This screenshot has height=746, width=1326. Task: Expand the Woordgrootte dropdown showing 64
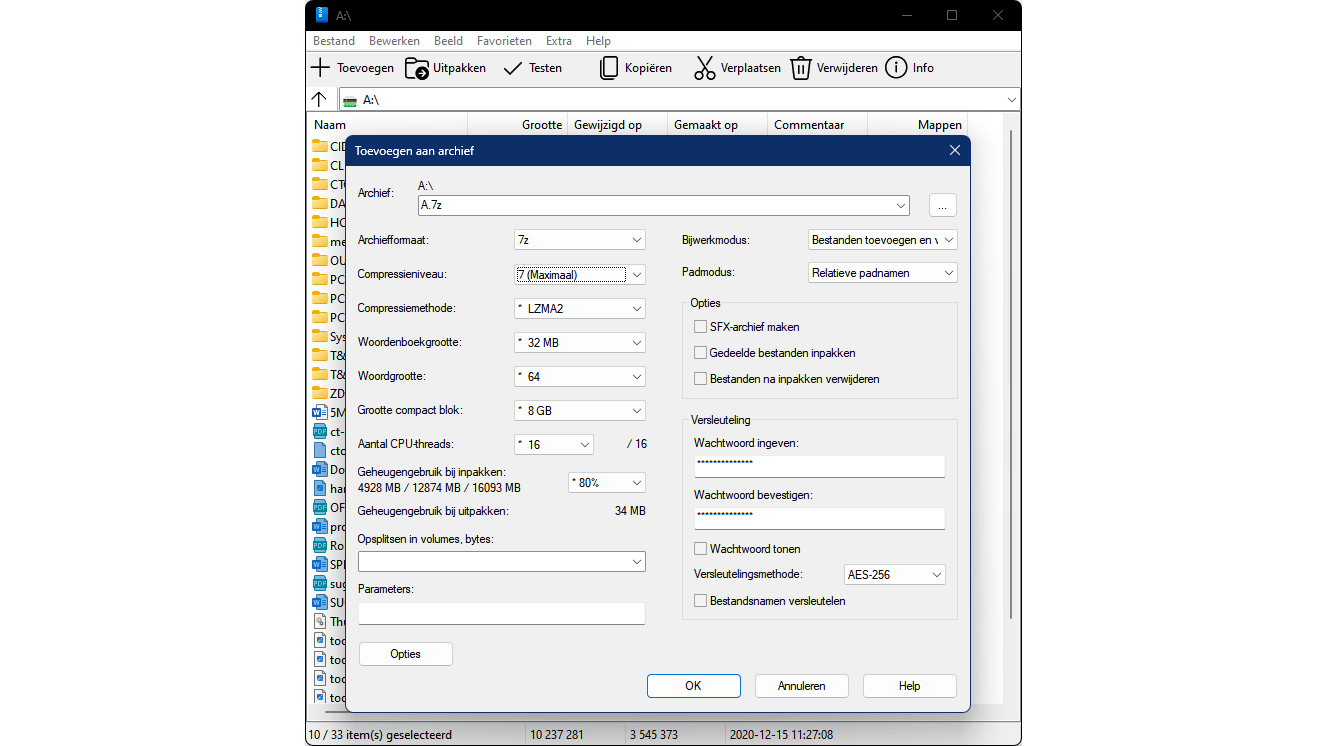tap(579, 376)
